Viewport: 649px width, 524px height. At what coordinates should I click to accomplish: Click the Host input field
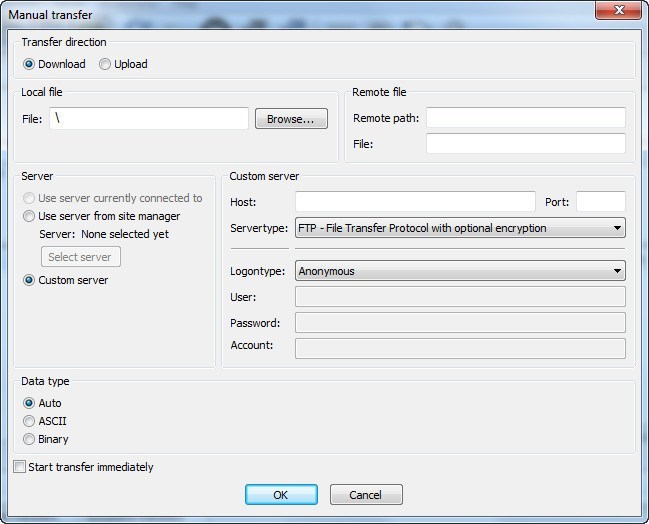point(415,202)
